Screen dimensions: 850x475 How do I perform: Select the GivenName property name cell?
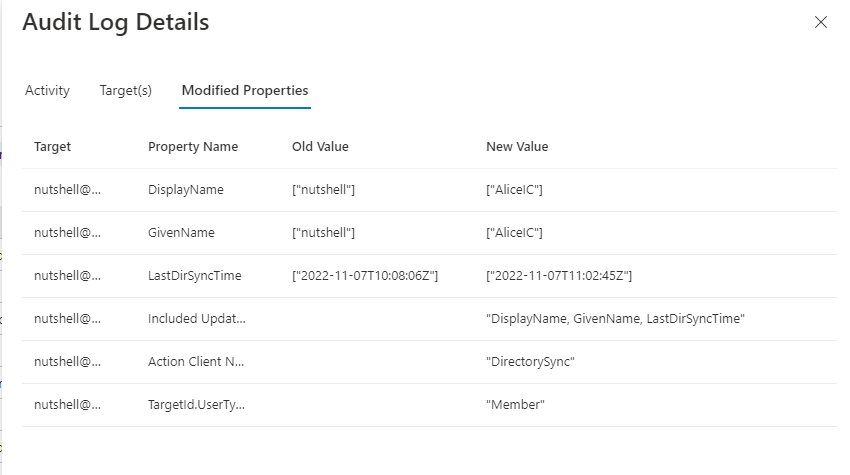coord(181,233)
